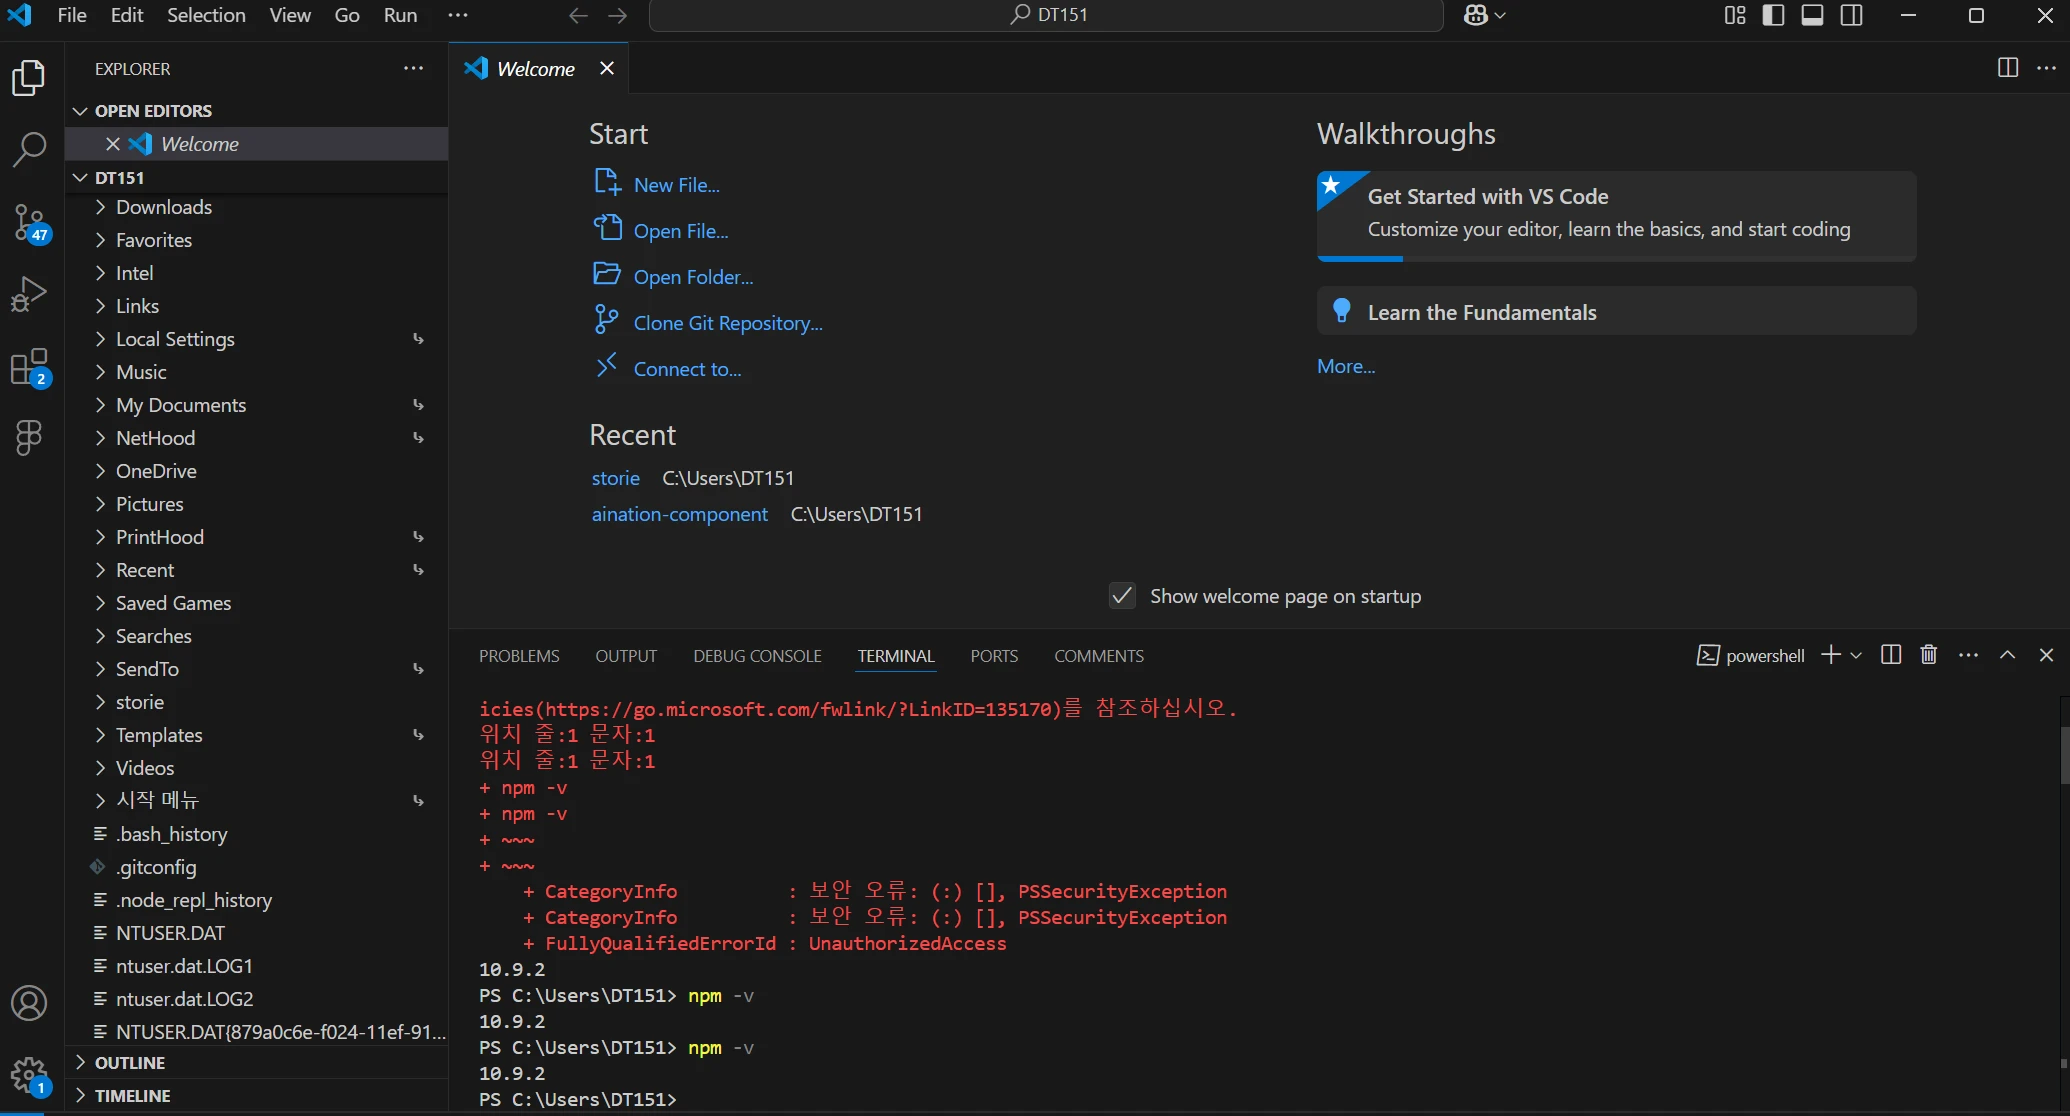
Task: Open the Run menu
Action: click(401, 15)
